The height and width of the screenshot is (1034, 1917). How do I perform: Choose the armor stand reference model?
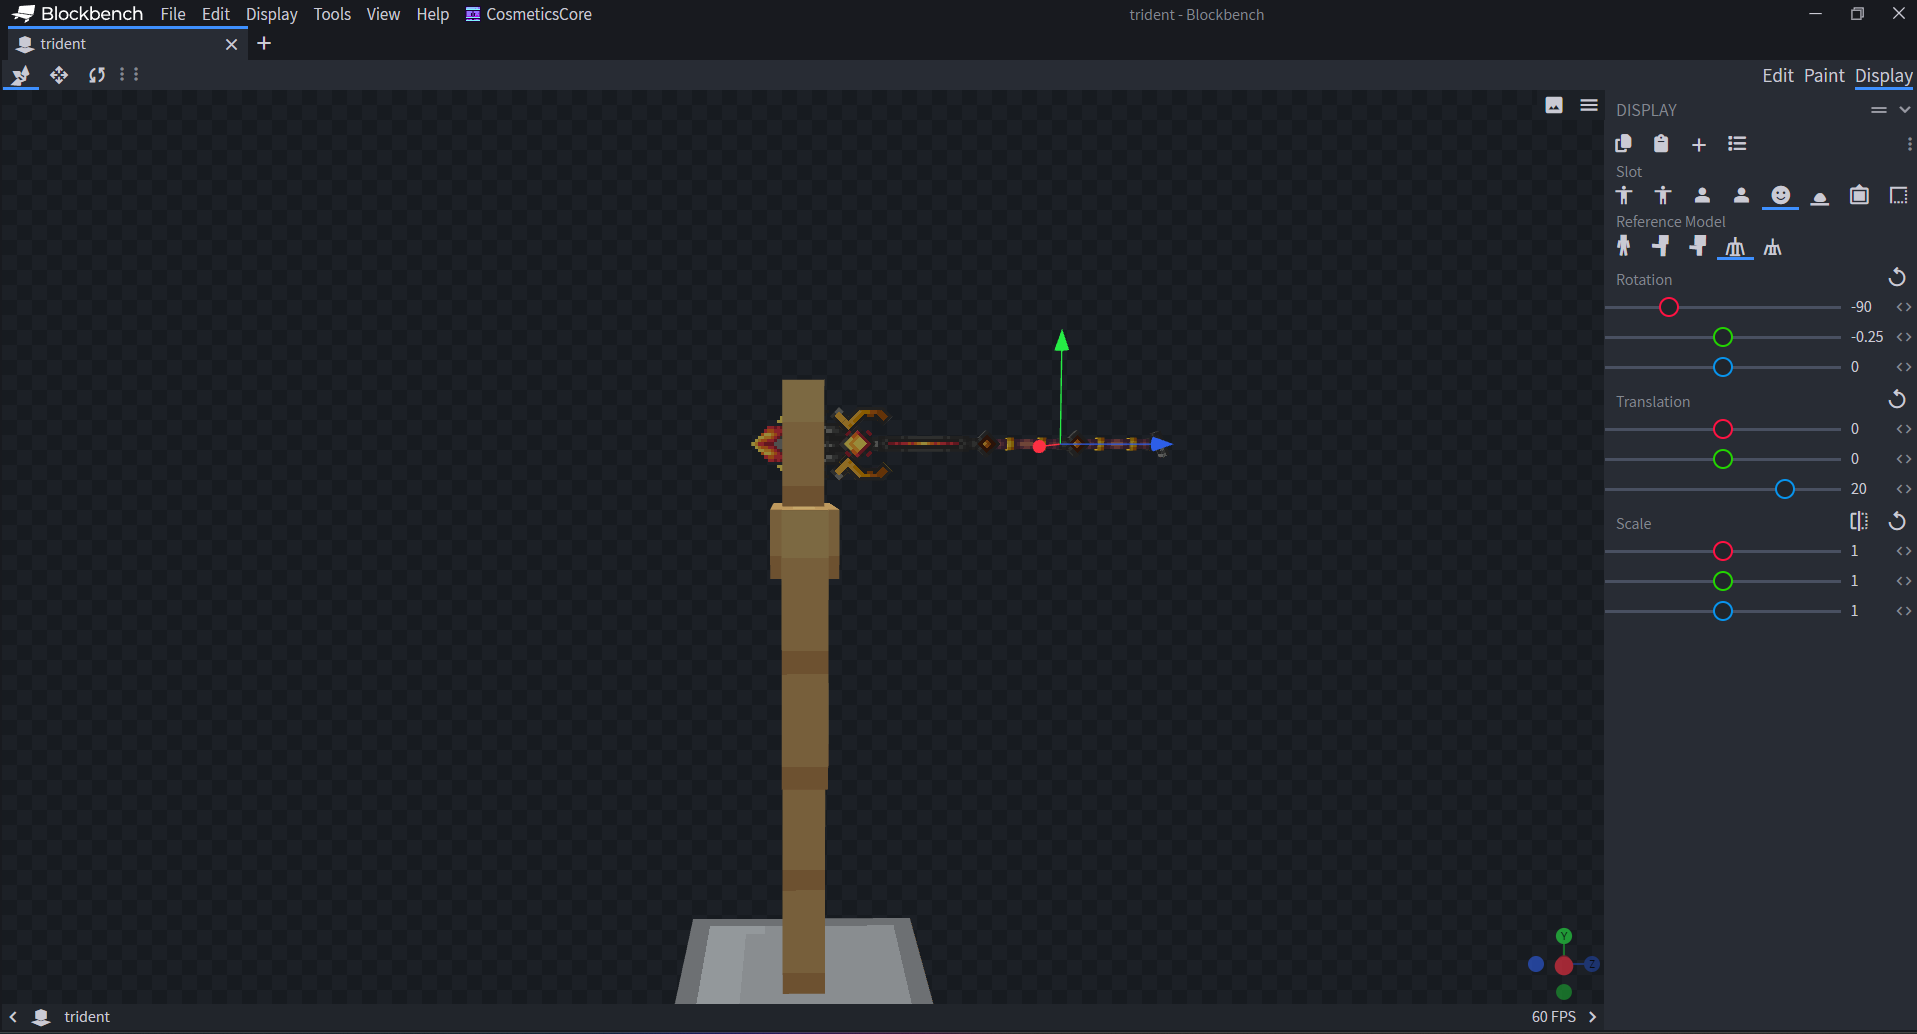1735,247
